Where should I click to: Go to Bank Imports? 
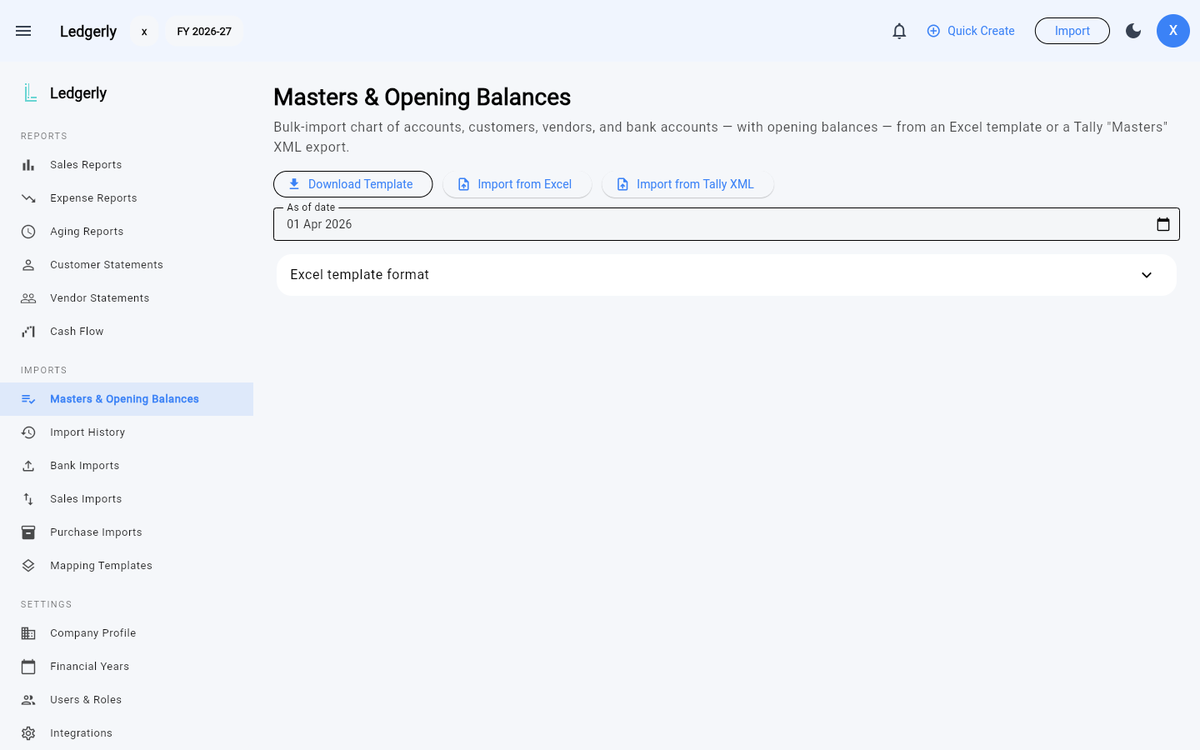126,466
